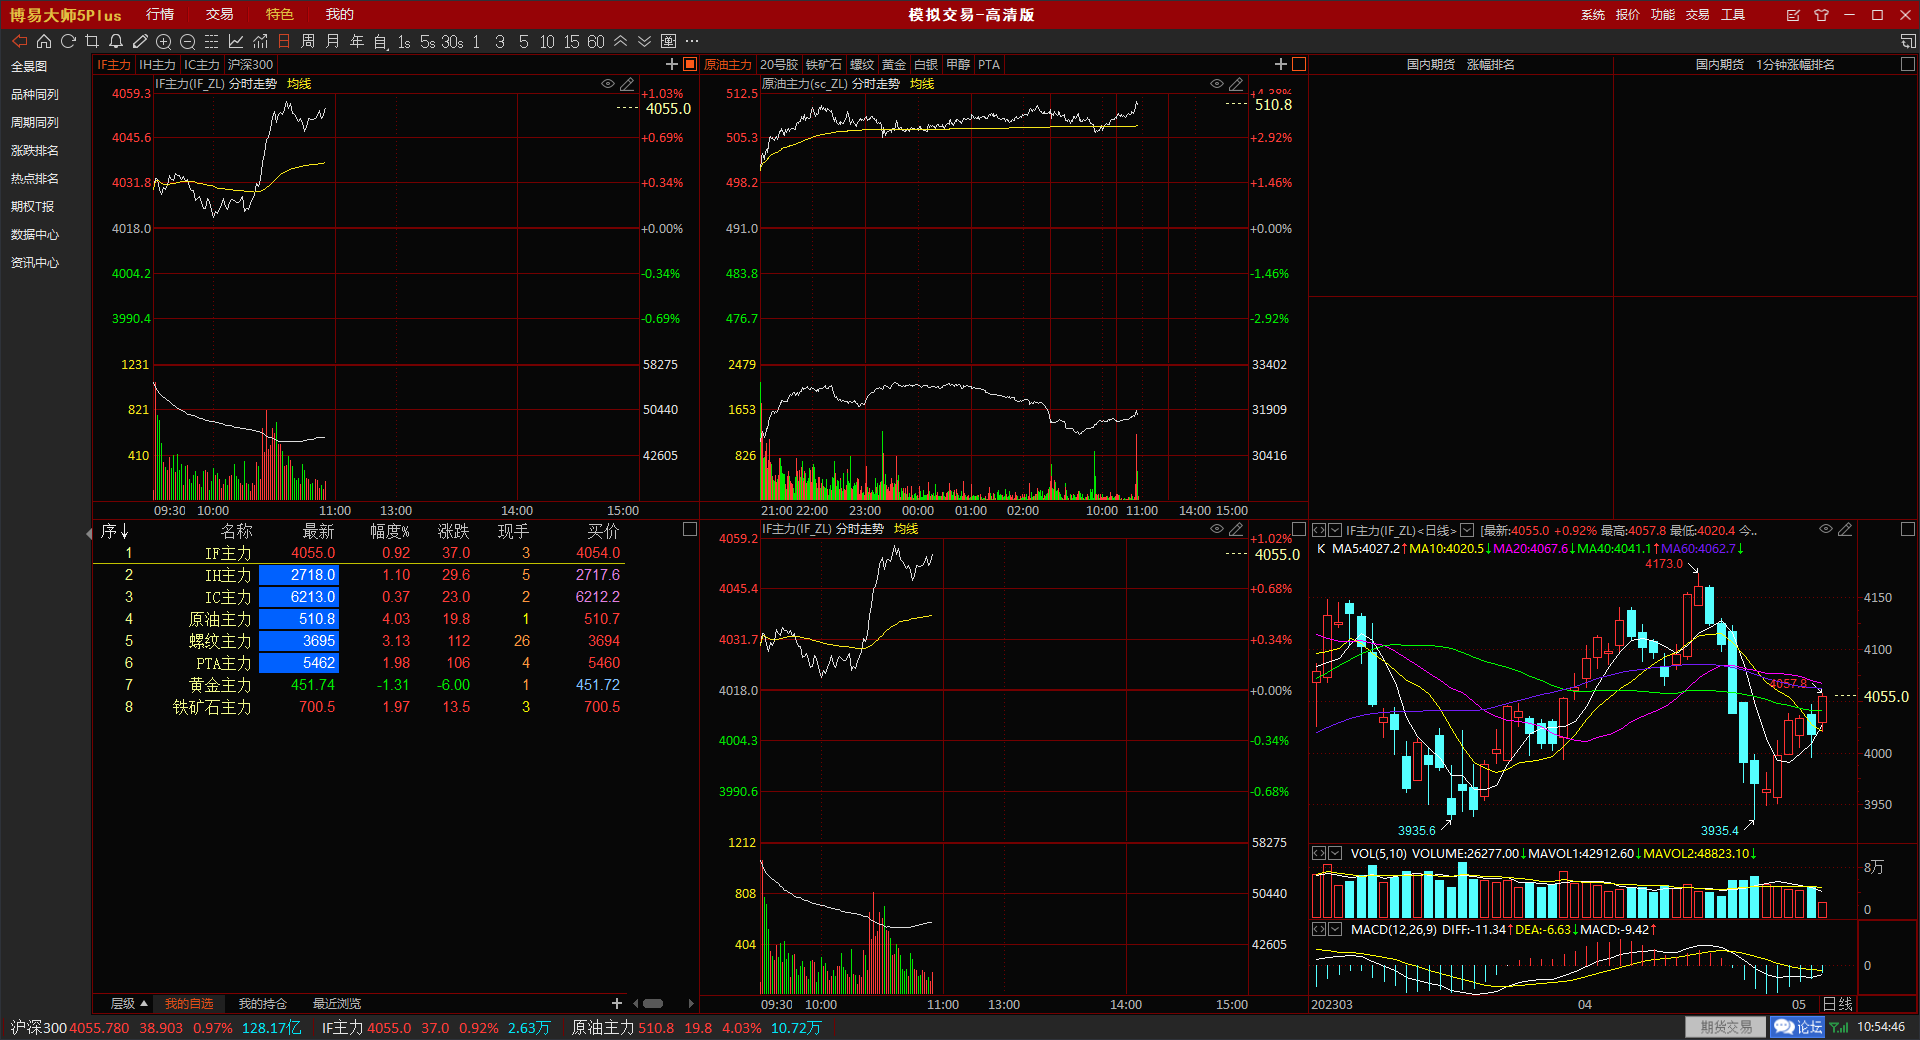Click the 期货交易 button in the status bar
Screen dimensions: 1920x1040
(1726, 1027)
